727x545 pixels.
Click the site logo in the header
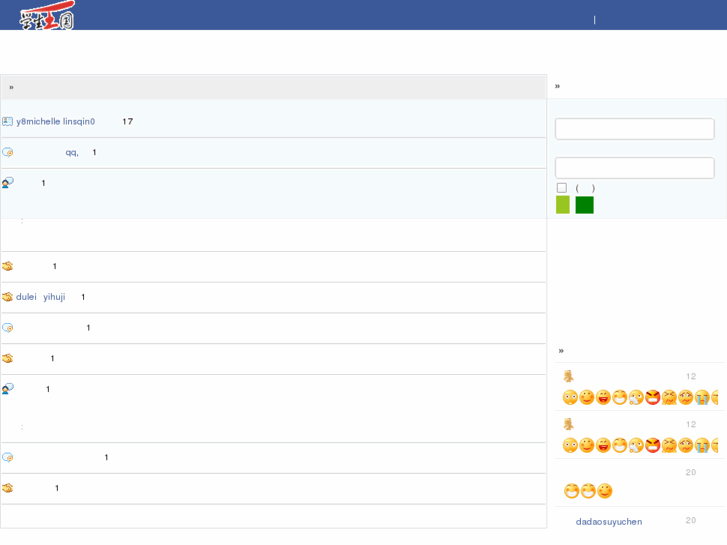47,16
